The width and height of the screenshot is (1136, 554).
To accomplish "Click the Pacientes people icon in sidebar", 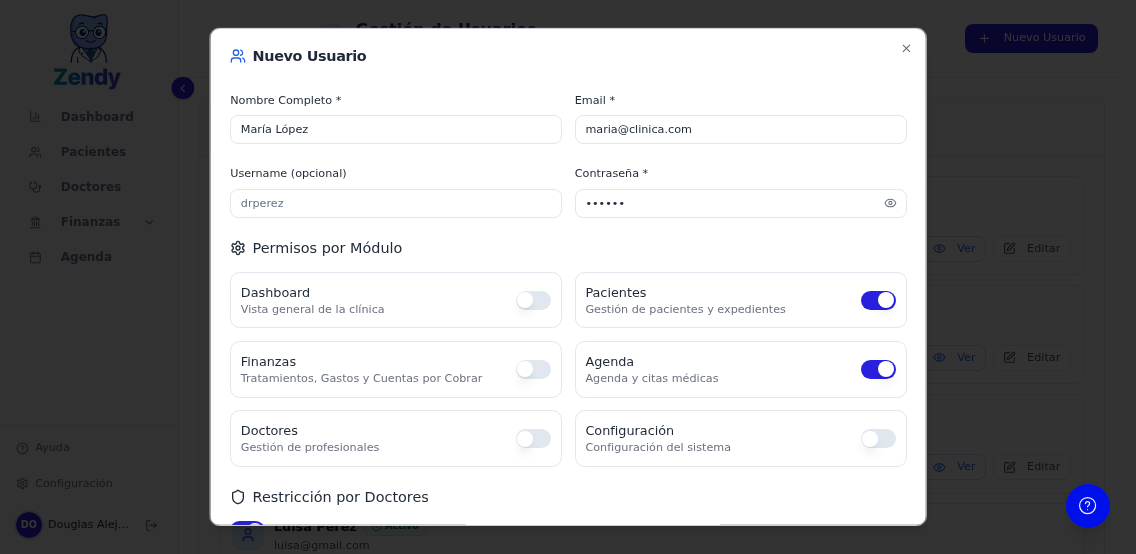I will coord(36,152).
